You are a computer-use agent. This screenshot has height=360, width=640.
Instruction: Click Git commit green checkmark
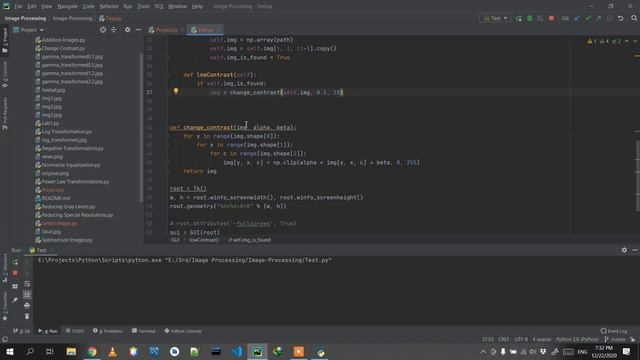click(x=588, y=18)
